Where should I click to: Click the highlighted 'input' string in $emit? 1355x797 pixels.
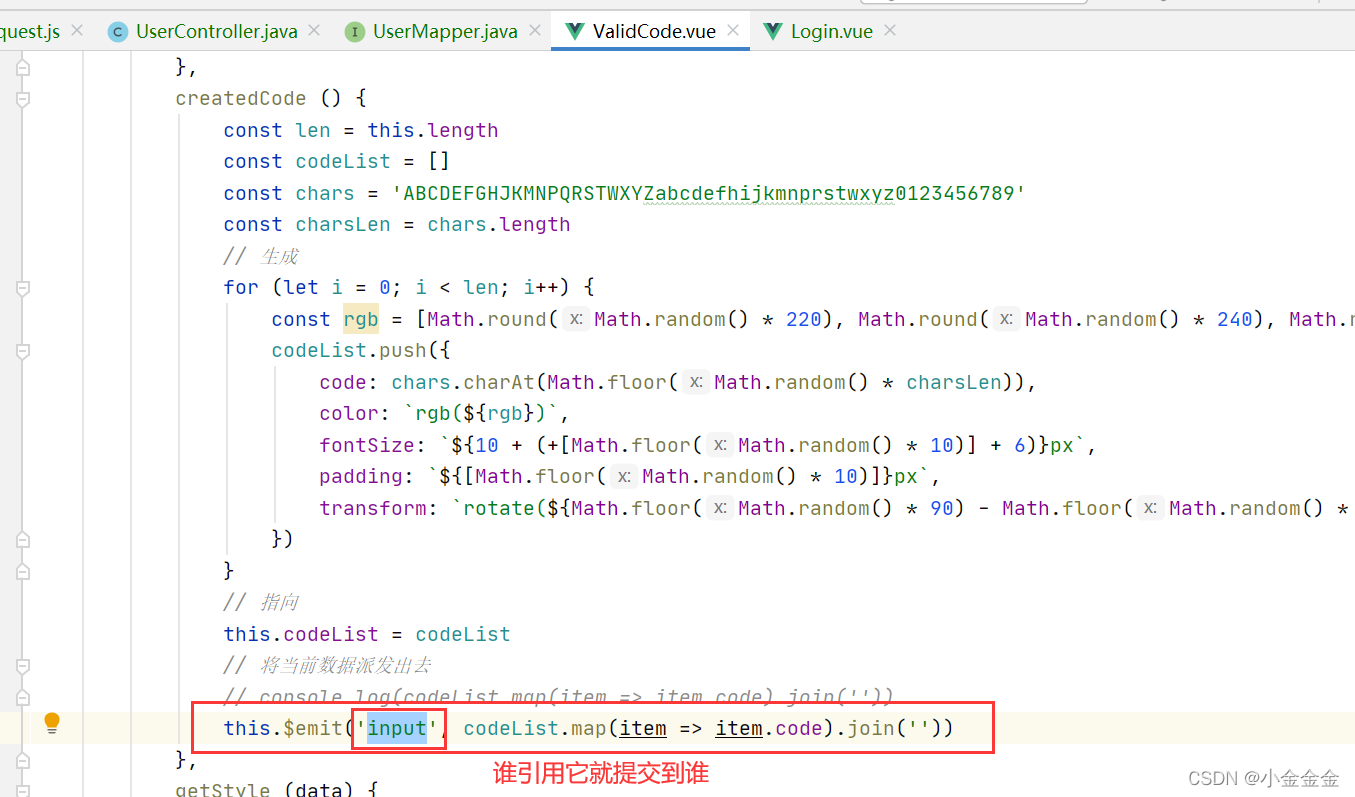click(396, 728)
